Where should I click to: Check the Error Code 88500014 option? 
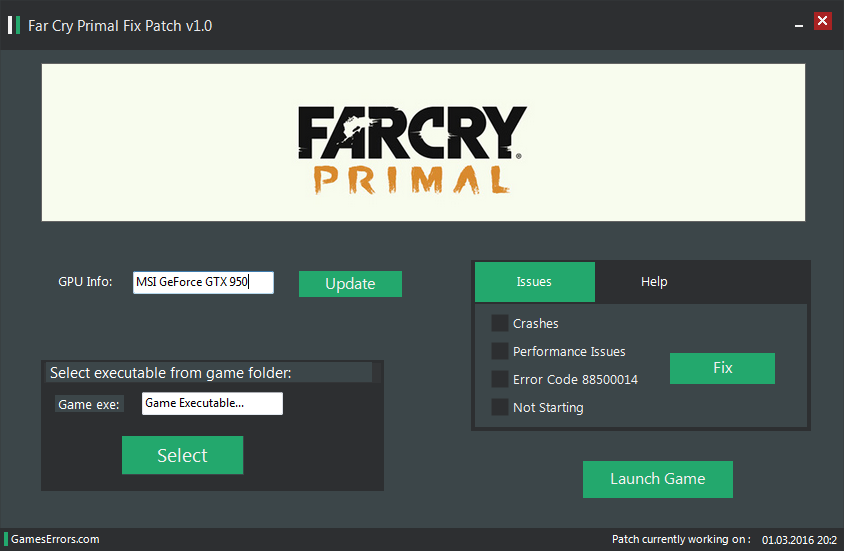point(500,379)
